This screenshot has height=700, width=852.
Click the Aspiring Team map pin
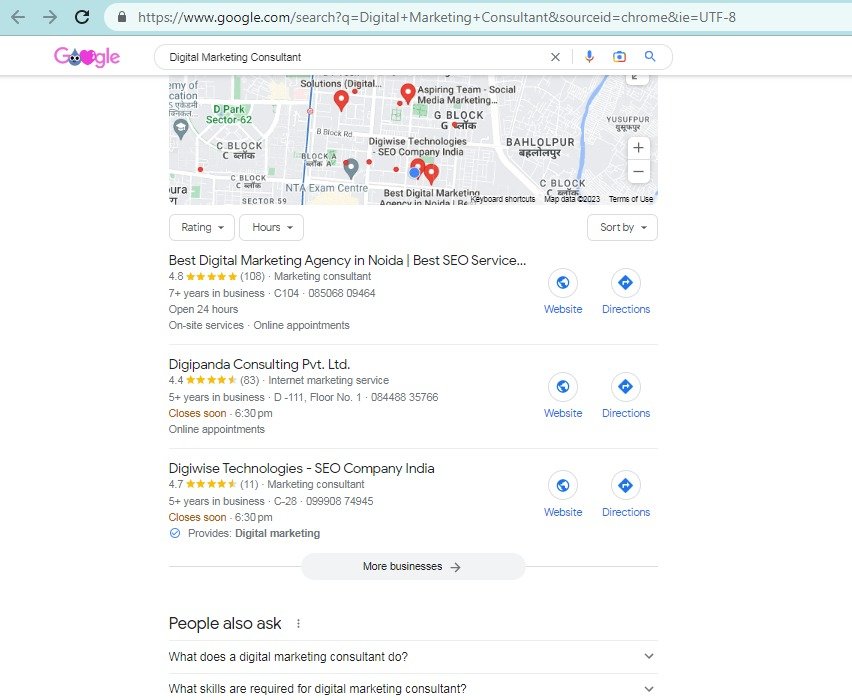[408, 93]
